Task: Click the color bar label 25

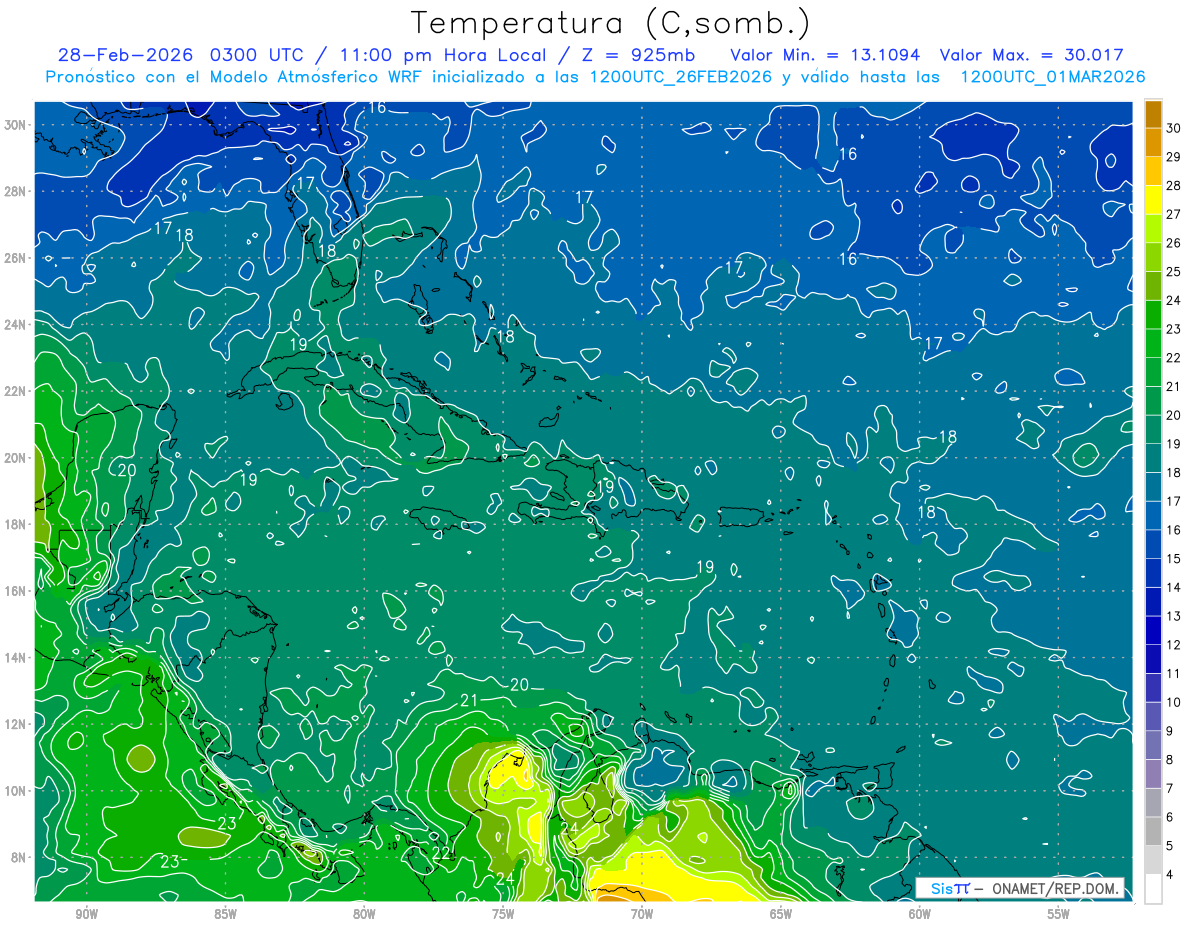Action: (x=1174, y=272)
